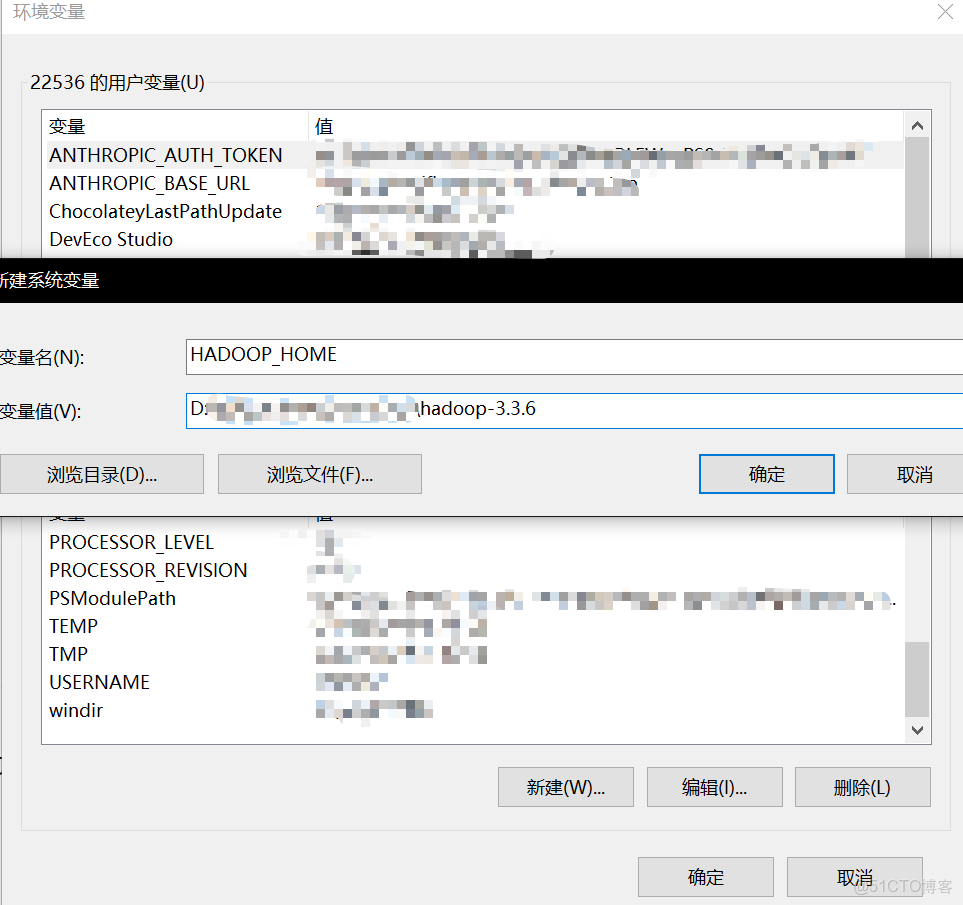Screen dimensions: 963x905
Task: Click 编辑(I) to edit the selected variable
Action: (714, 787)
